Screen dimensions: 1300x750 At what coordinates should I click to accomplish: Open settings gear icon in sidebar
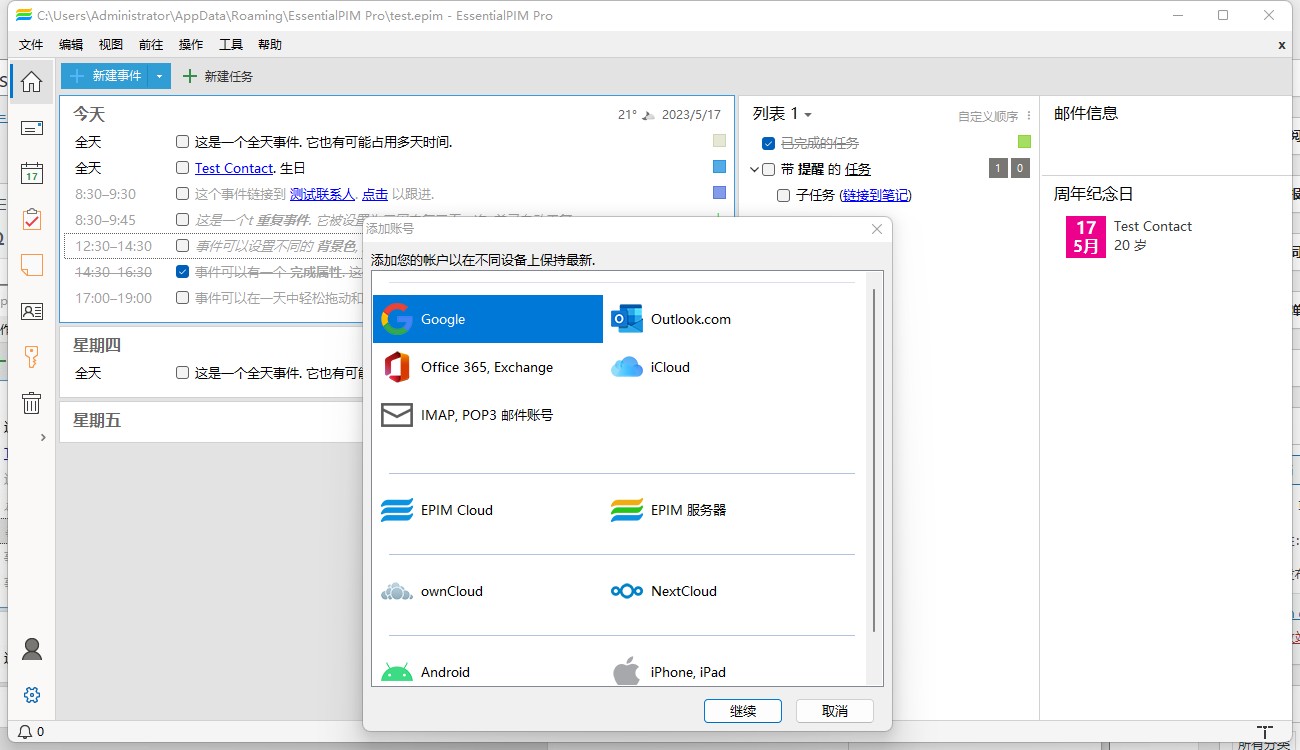pyautogui.click(x=32, y=695)
